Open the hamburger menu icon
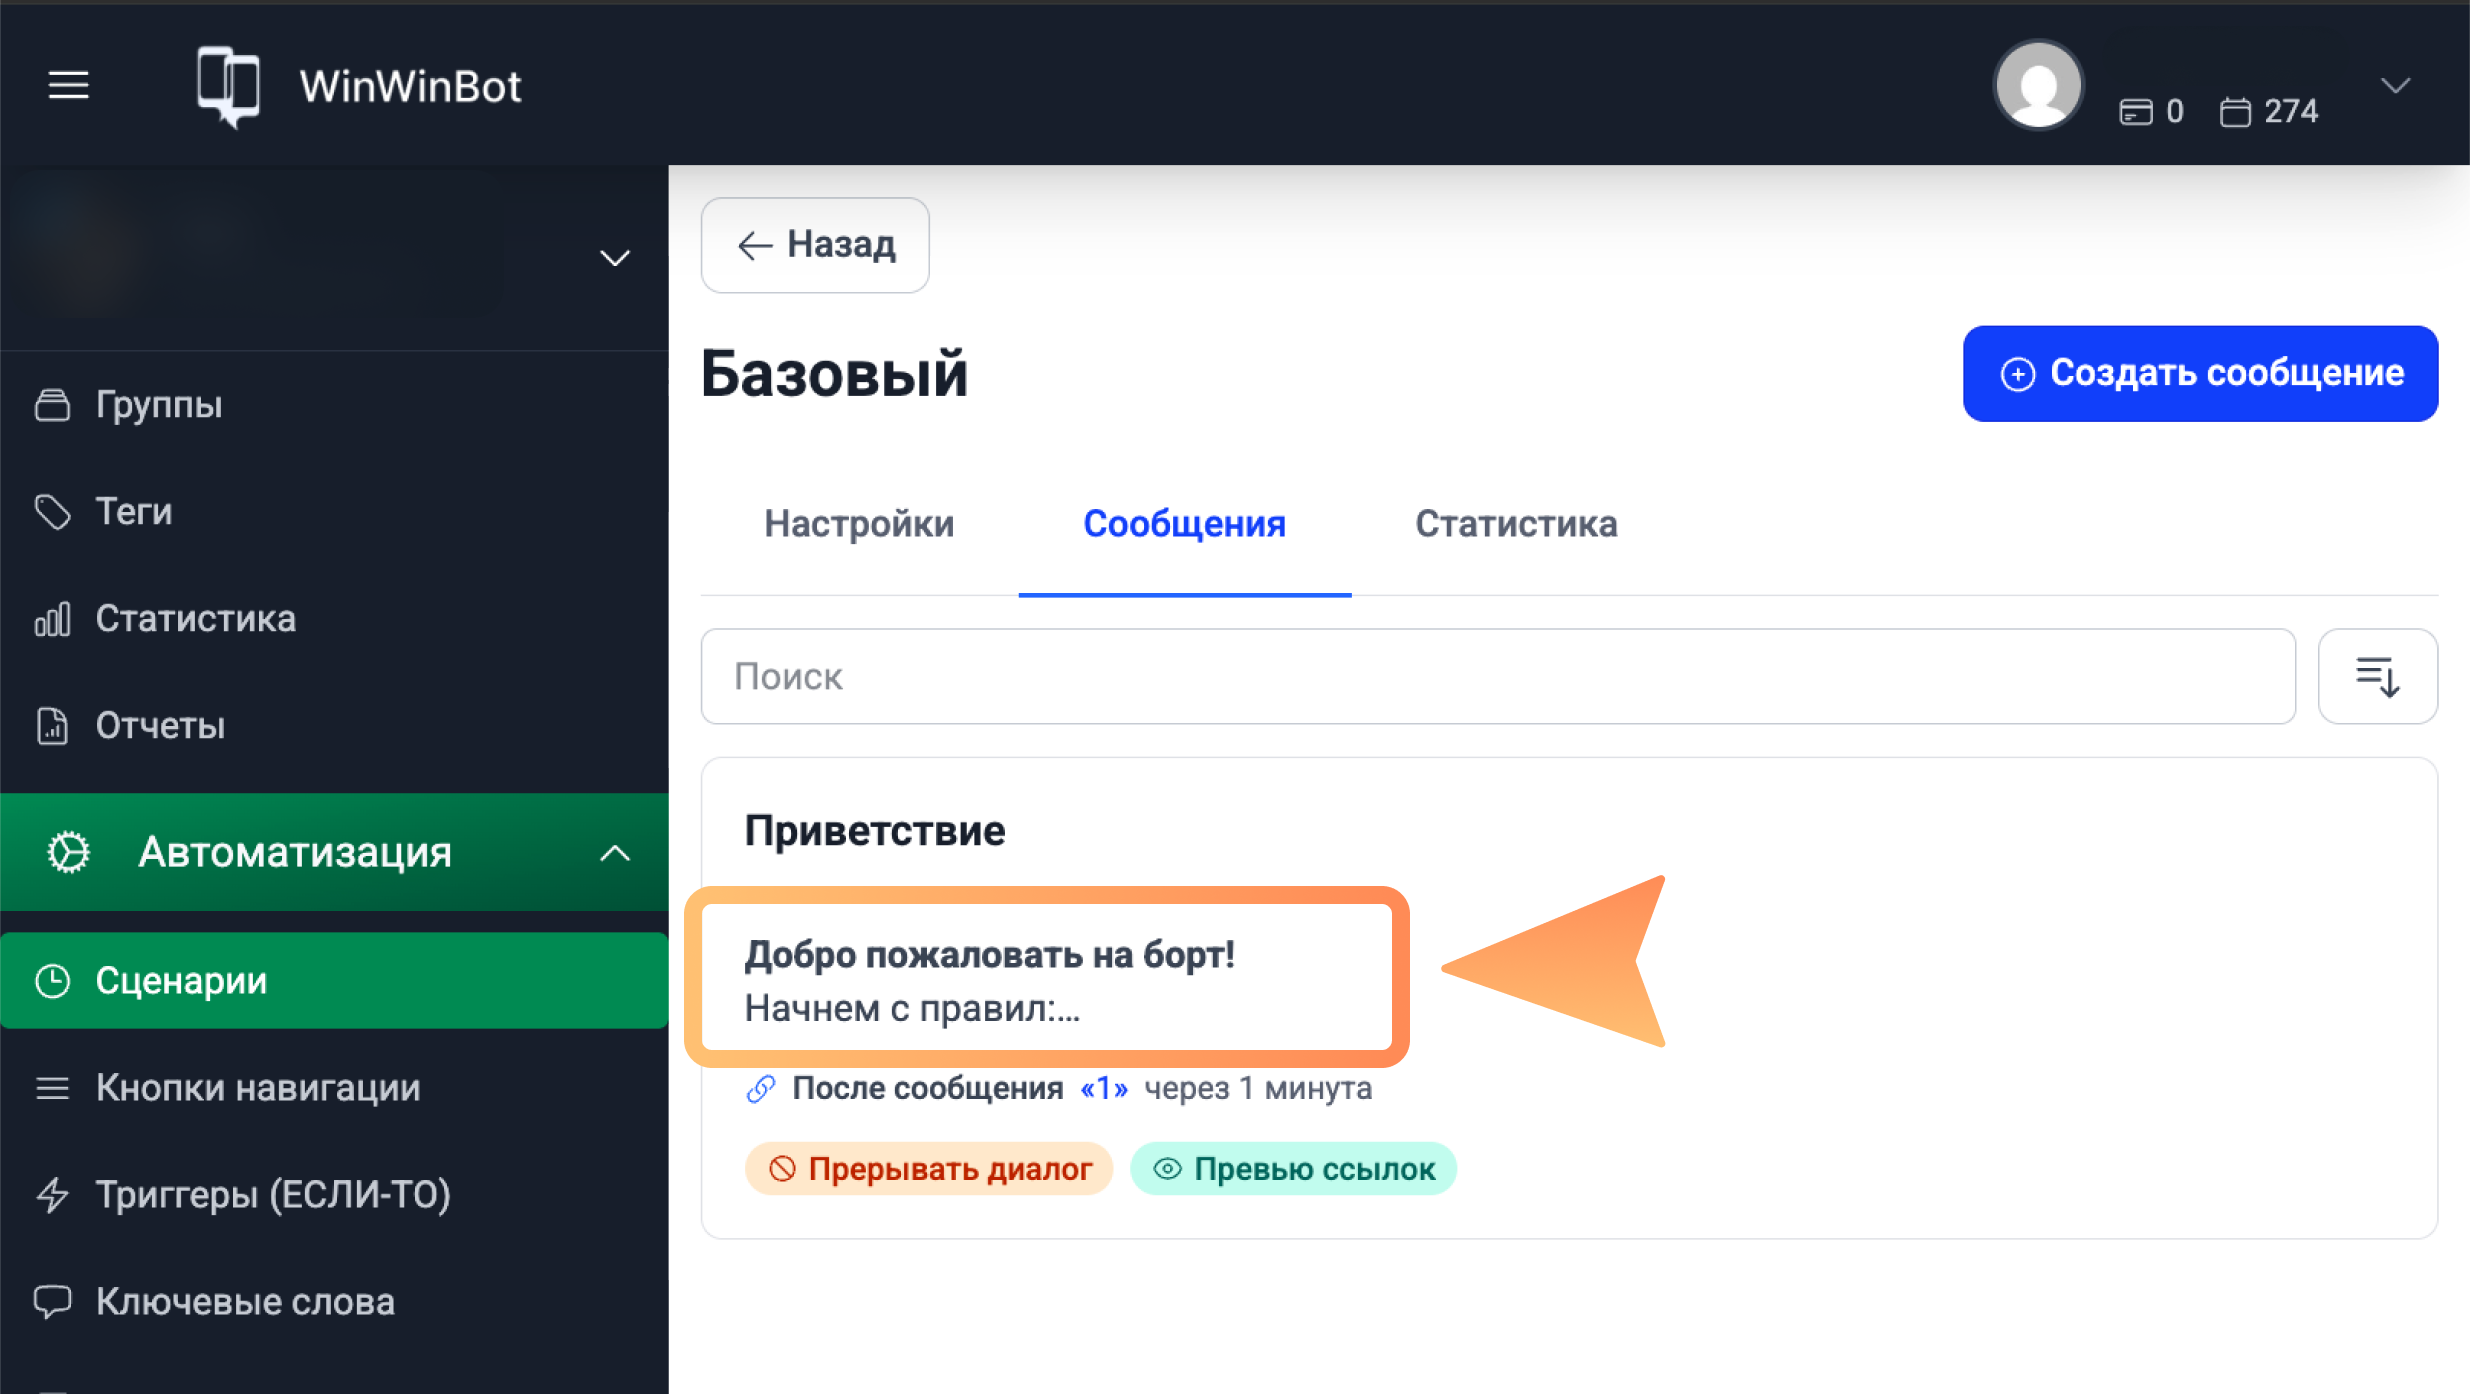This screenshot has height=1394, width=2470. coord(68,85)
